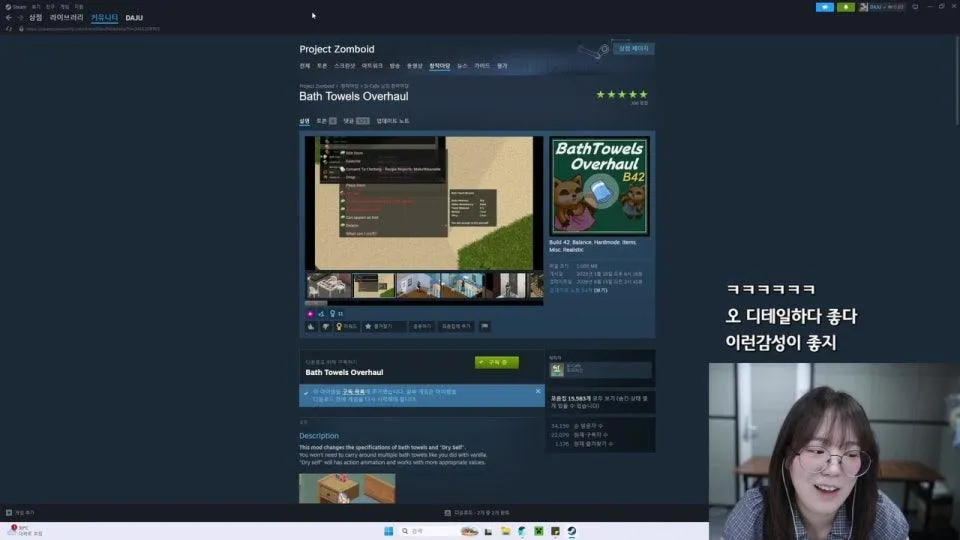Select the 아트워크 hub tab
The width and height of the screenshot is (960, 540).
click(372, 66)
